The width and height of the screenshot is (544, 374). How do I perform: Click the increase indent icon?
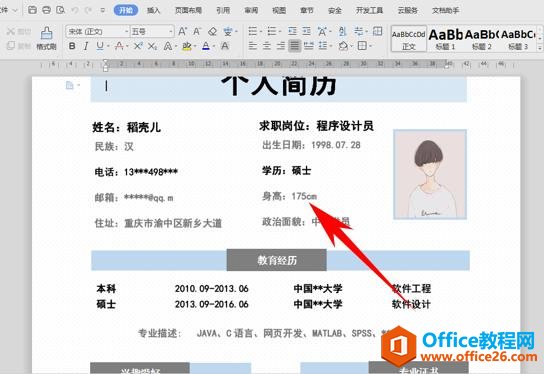click(306, 32)
